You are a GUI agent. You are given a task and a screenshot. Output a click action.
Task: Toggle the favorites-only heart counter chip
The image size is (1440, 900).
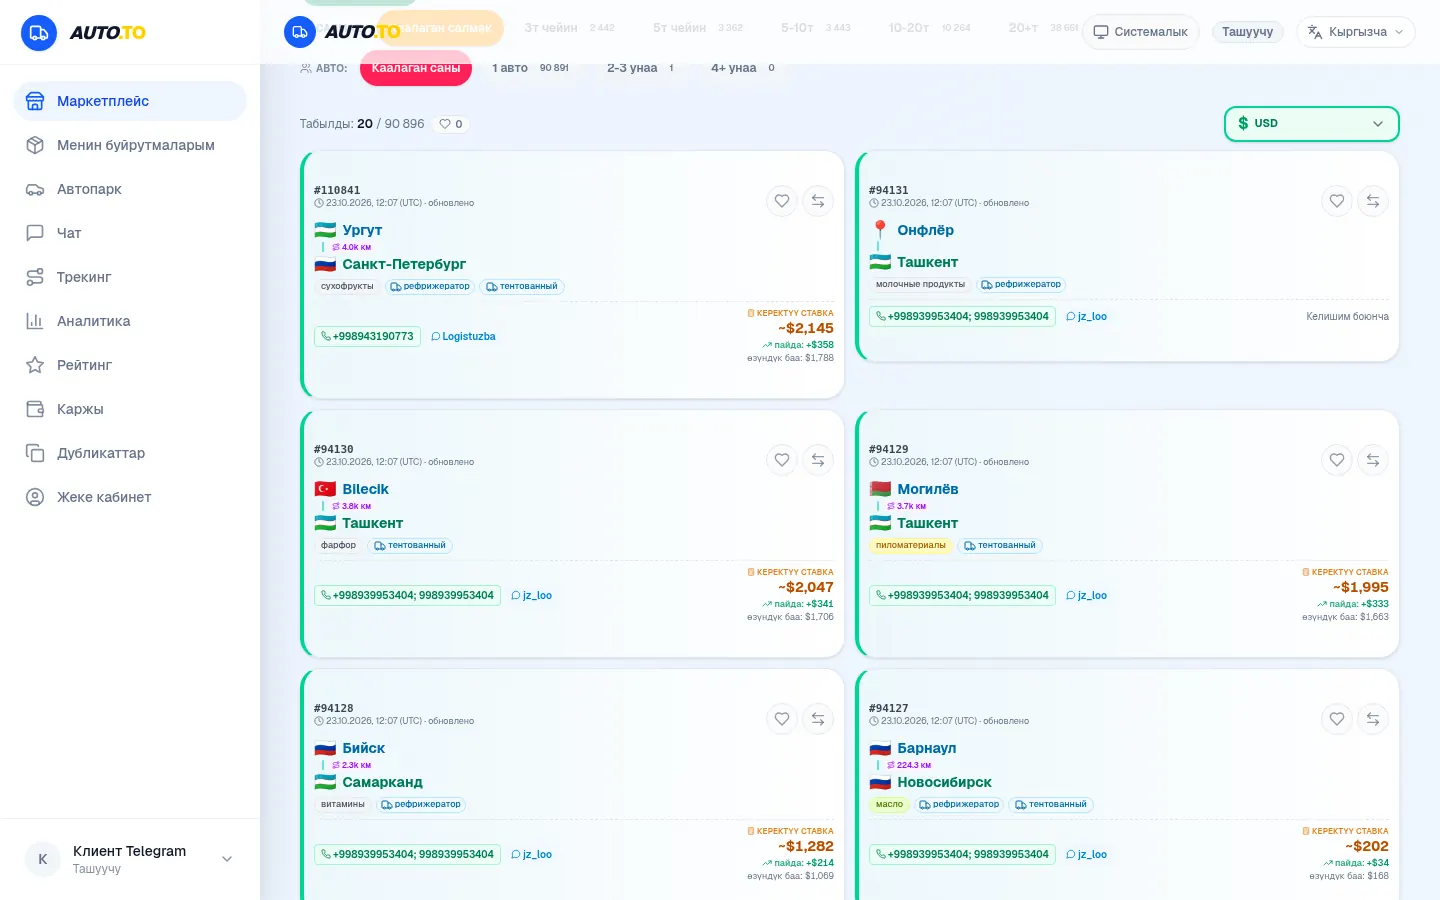pos(451,124)
